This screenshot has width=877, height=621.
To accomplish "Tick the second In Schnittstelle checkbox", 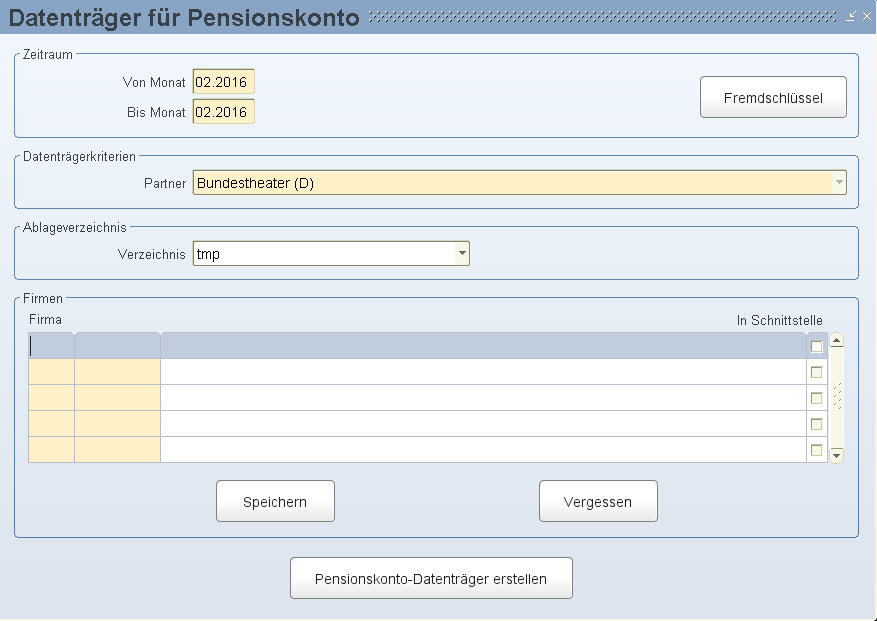I will pos(817,372).
